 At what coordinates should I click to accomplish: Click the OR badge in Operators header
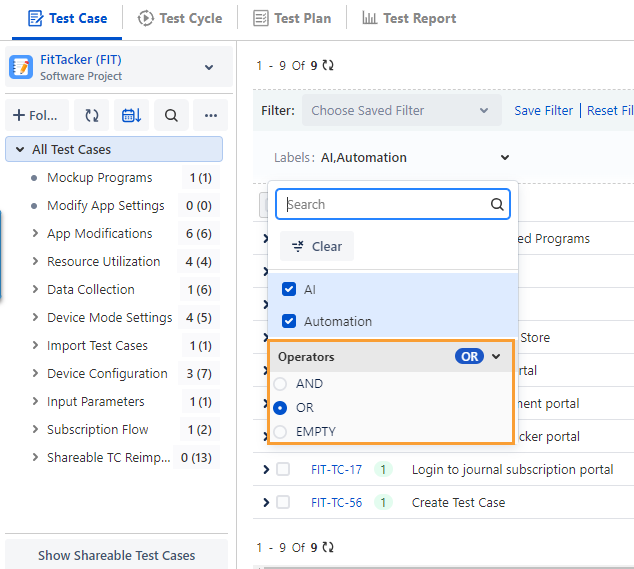[x=469, y=357]
